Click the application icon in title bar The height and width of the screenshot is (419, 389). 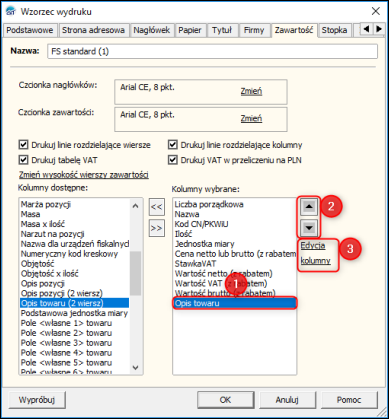coord(11,11)
